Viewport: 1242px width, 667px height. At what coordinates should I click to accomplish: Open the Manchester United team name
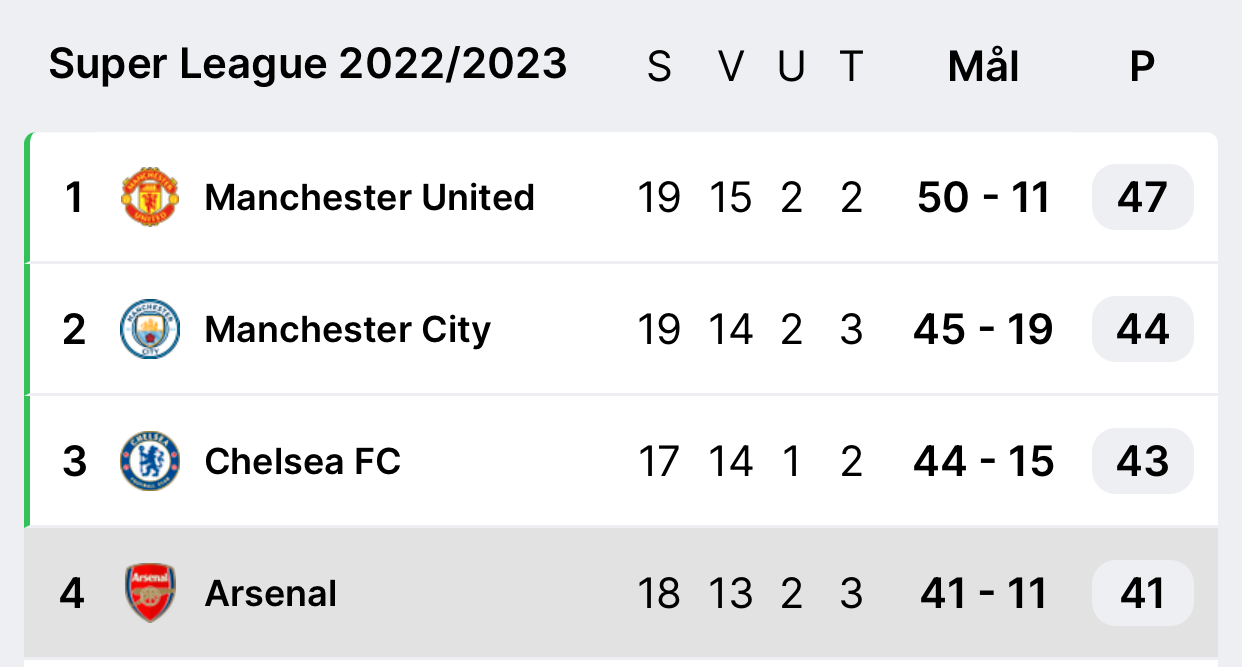coord(369,197)
